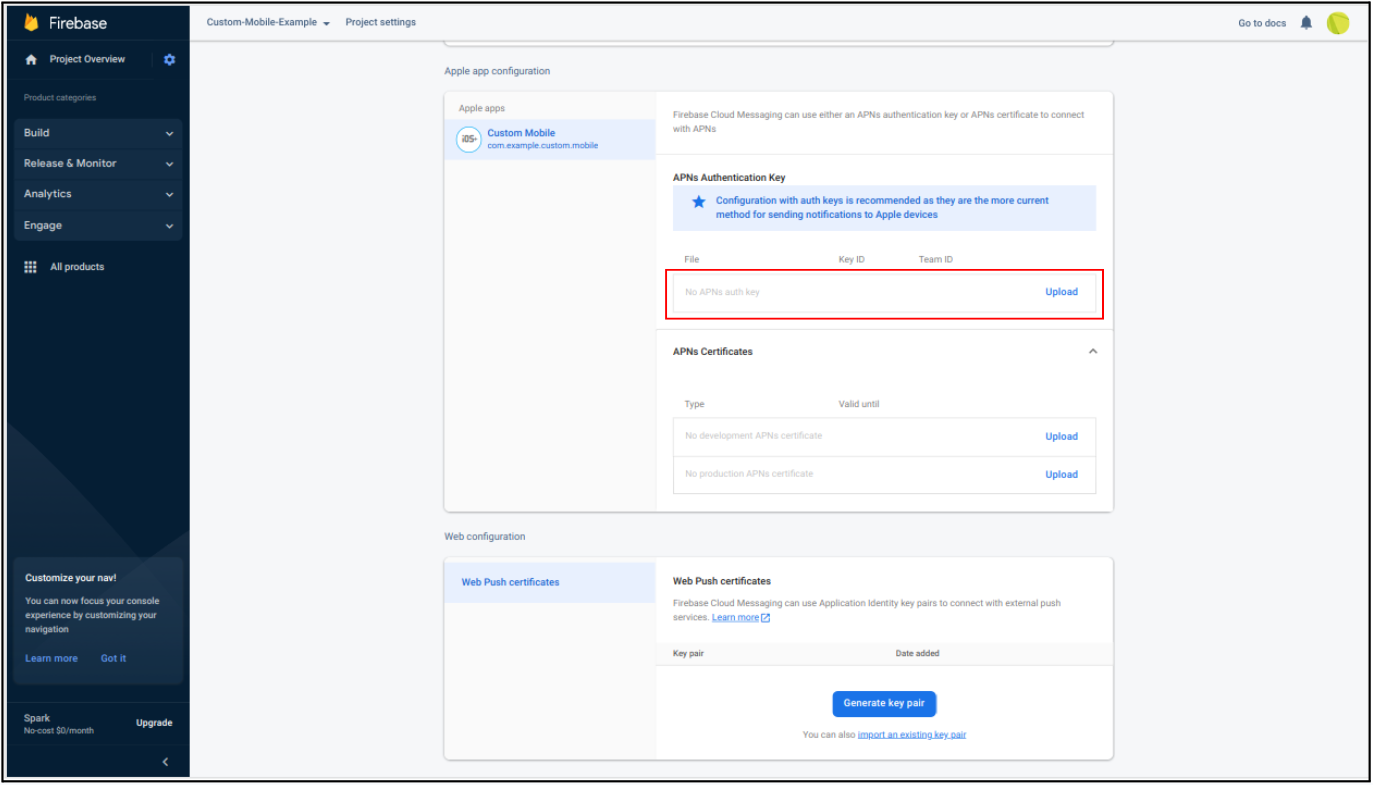Click the 'Type' column header
The image size is (1373, 785).
pyautogui.click(x=694, y=405)
